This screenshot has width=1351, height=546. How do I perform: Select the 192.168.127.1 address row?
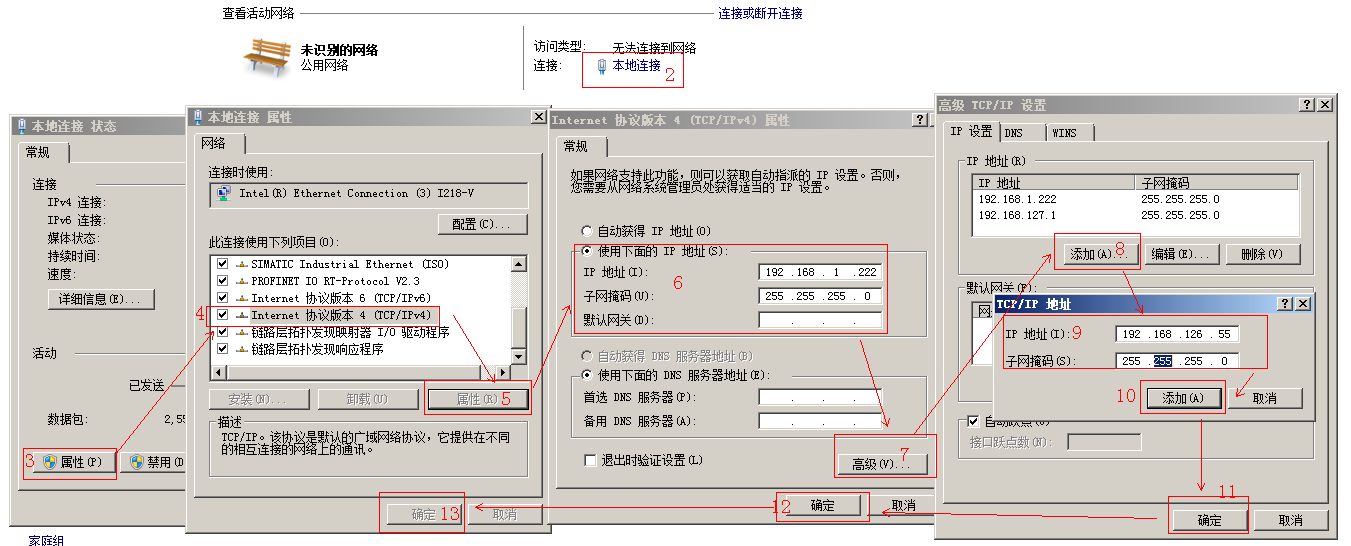tap(1135, 215)
